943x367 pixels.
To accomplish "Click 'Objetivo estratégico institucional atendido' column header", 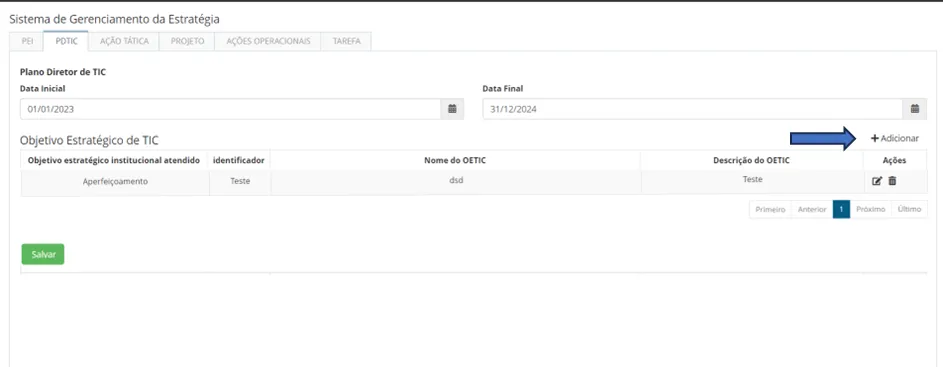I will (114, 160).
